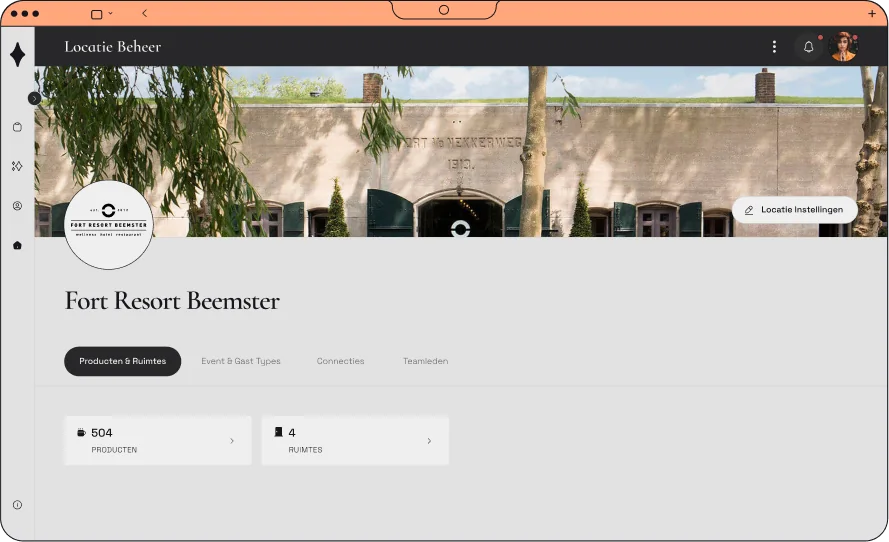Image resolution: width=889 pixels, height=542 pixels.
Task: Click the user avatar in the header
Action: click(843, 46)
